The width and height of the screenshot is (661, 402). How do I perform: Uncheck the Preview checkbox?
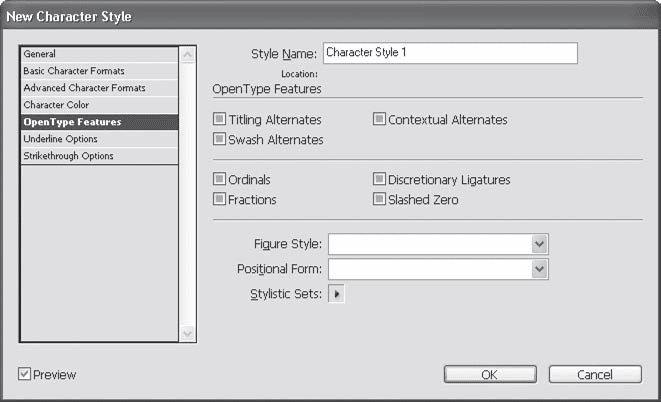[x=25, y=375]
